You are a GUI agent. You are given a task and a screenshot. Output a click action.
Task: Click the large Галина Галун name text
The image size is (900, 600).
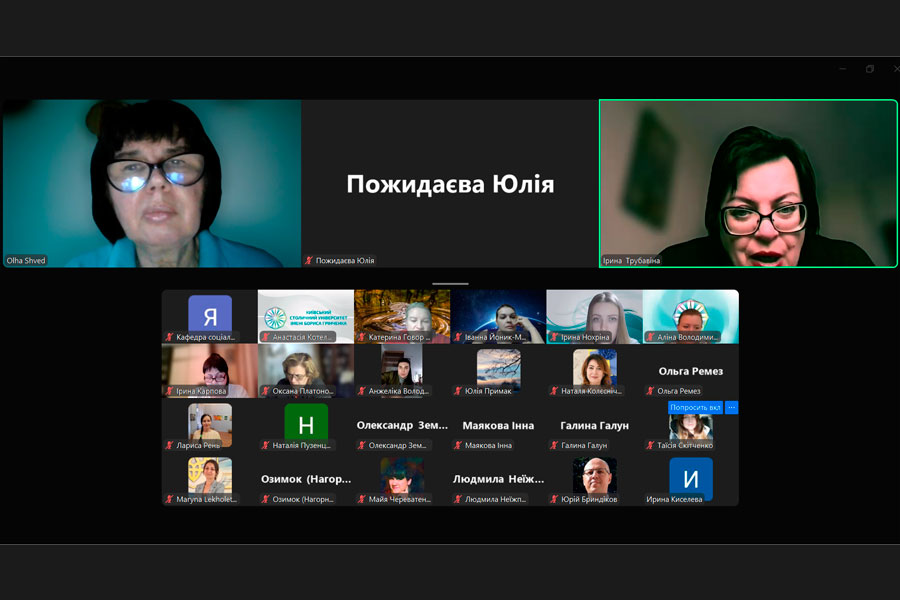(x=595, y=425)
